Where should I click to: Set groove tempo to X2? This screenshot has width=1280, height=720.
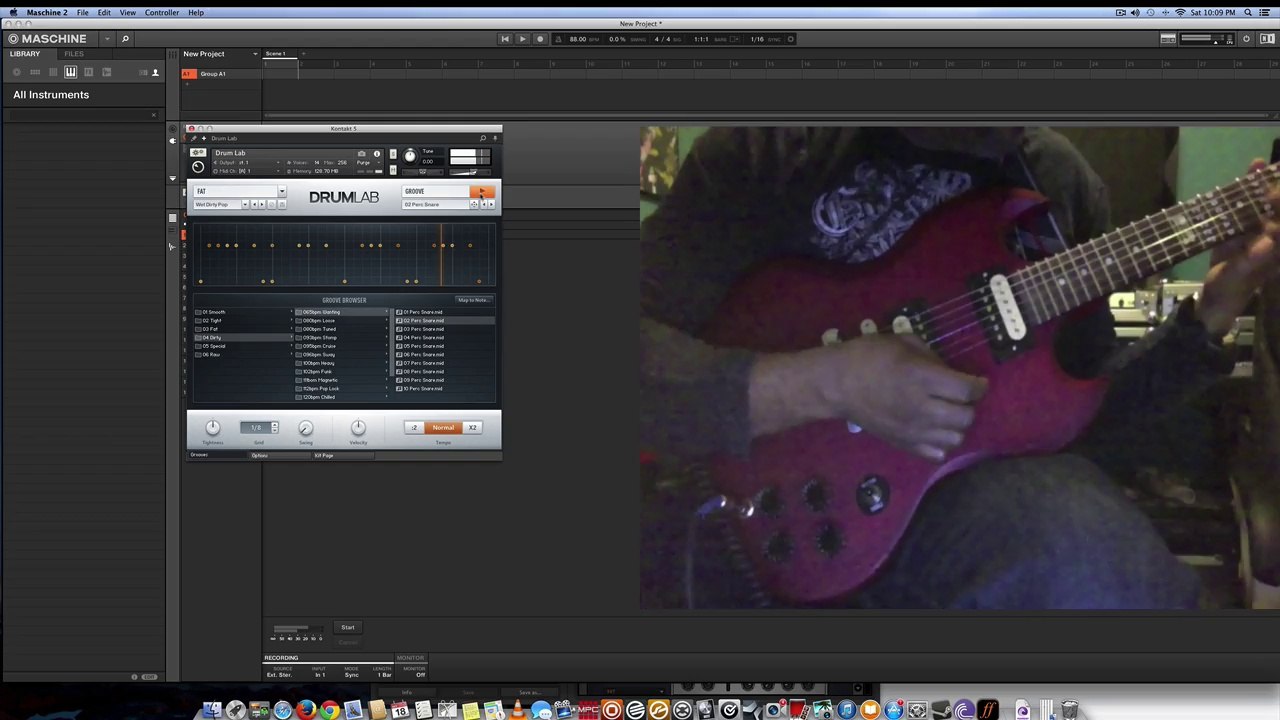pos(472,428)
